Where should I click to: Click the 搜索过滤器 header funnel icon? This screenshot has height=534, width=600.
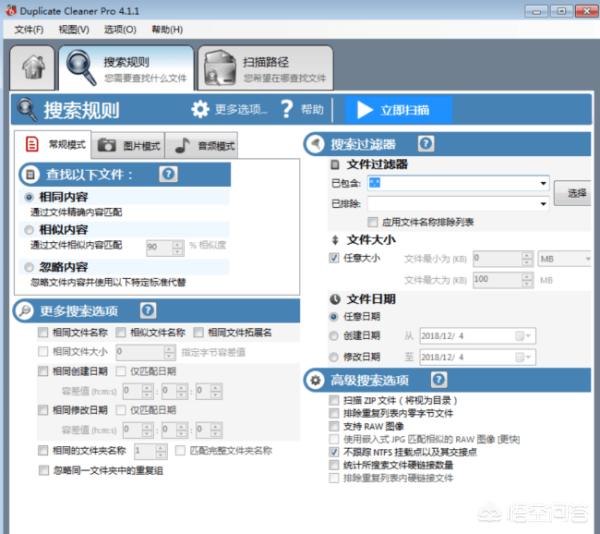(x=315, y=144)
